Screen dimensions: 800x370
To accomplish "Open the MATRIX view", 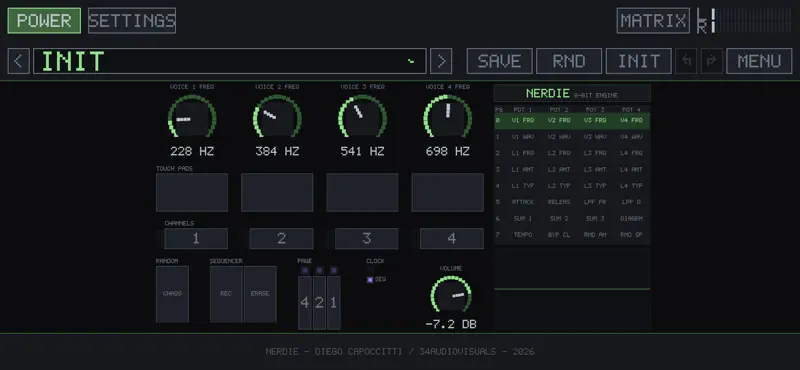I will tap(653, 20).
